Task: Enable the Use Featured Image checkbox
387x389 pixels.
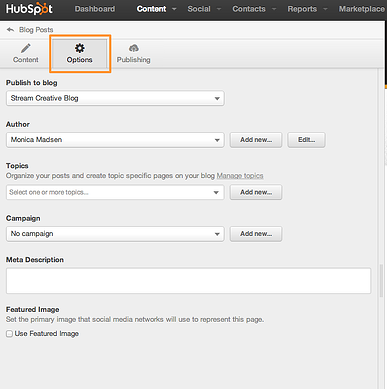Action: point(9,334)
